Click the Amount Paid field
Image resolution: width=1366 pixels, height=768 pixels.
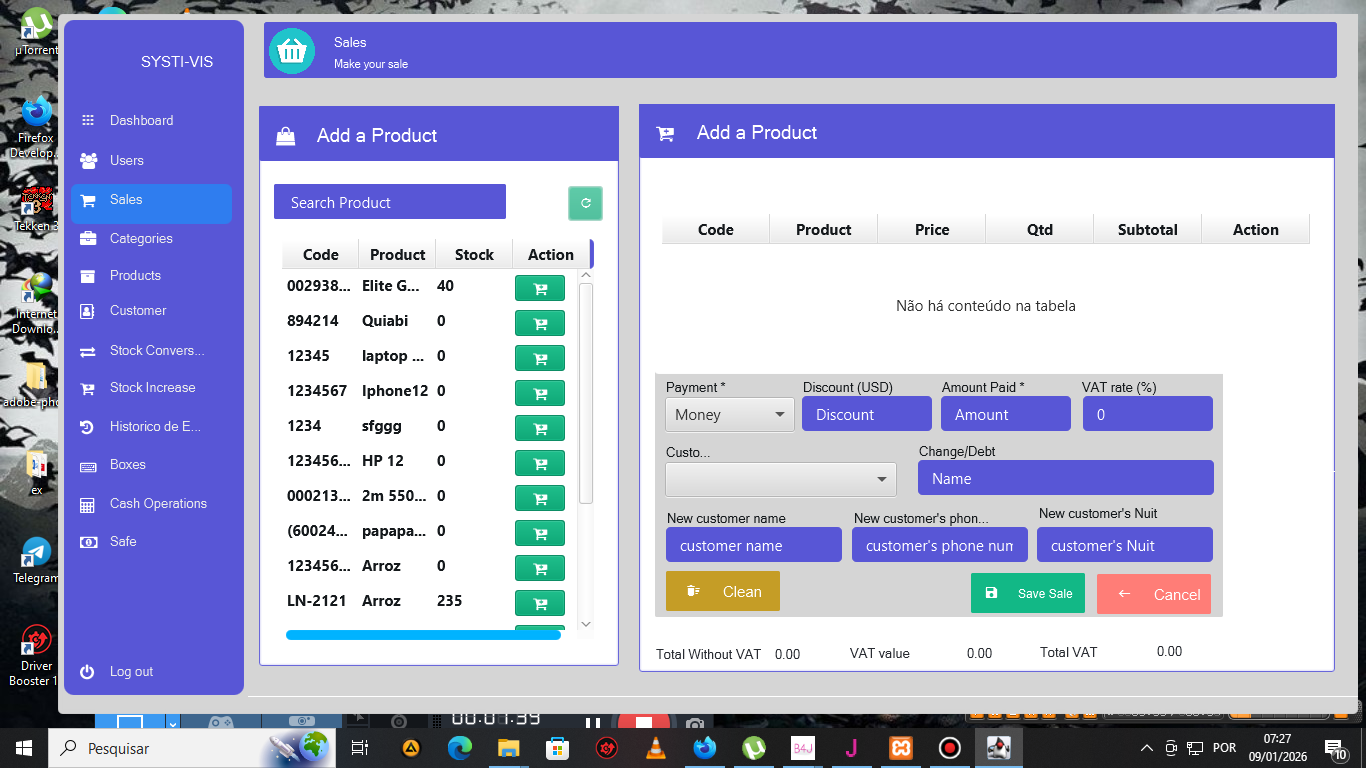(x=1006, y=414)
